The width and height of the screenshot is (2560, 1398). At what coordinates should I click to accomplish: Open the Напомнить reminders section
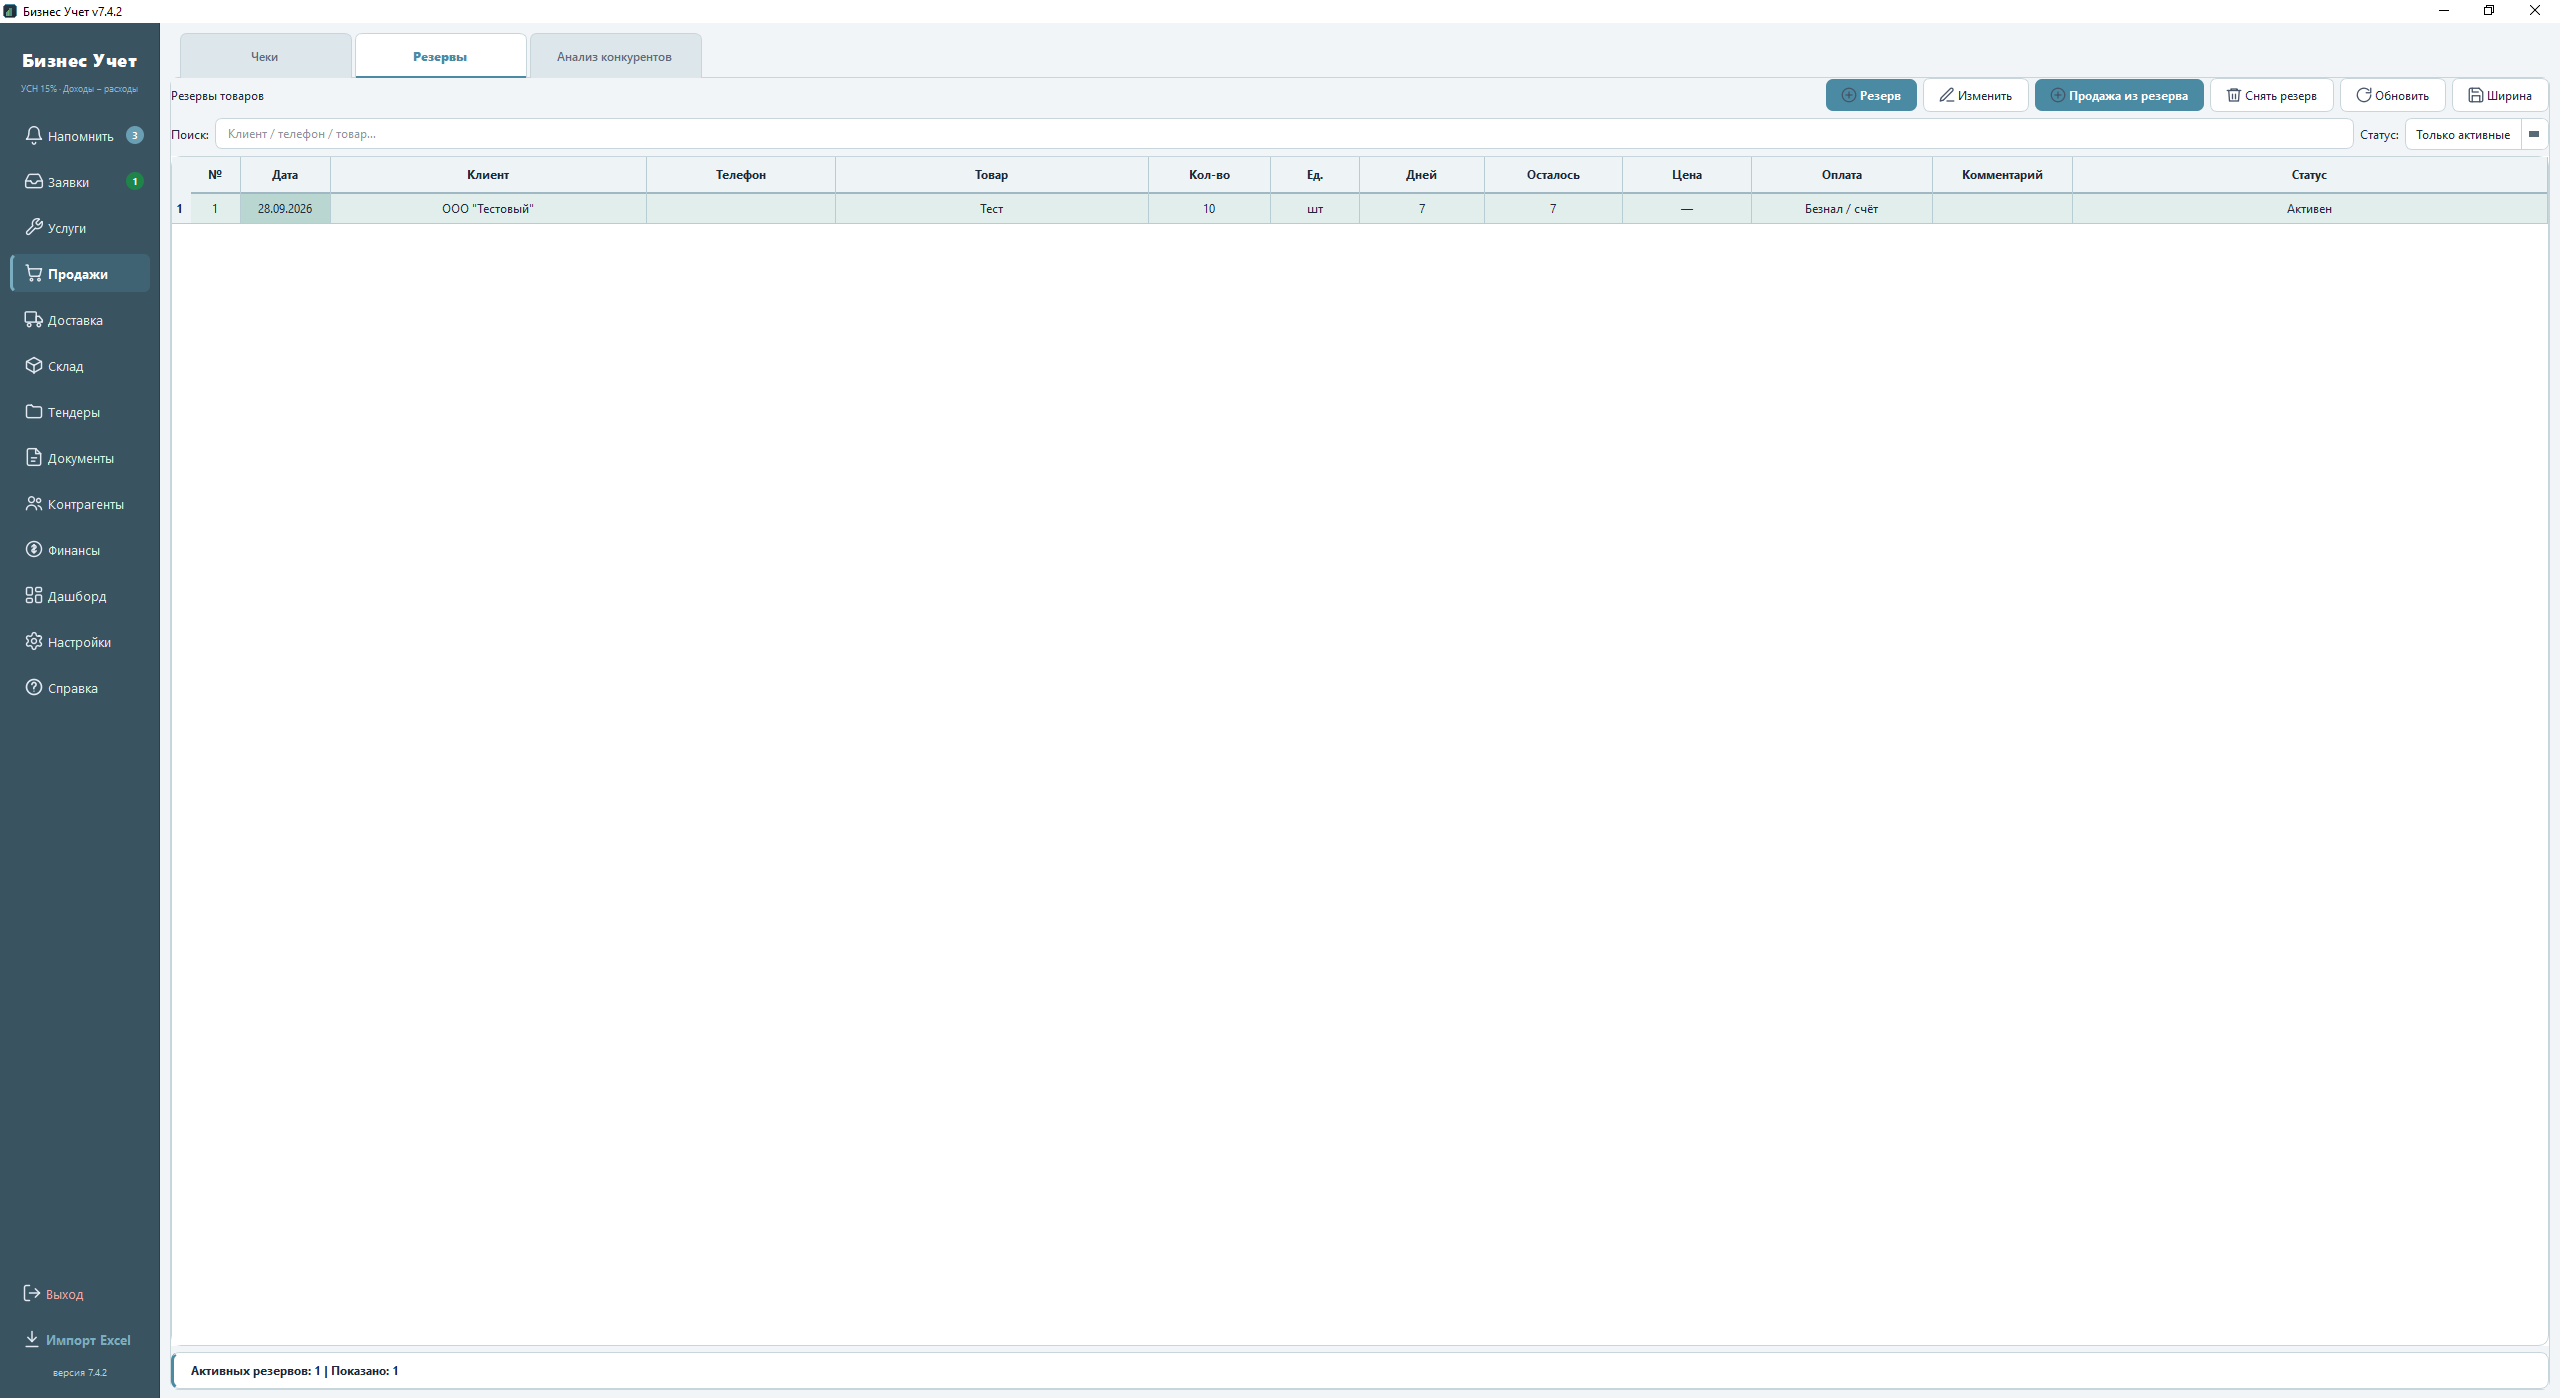(x=80, y=136)
